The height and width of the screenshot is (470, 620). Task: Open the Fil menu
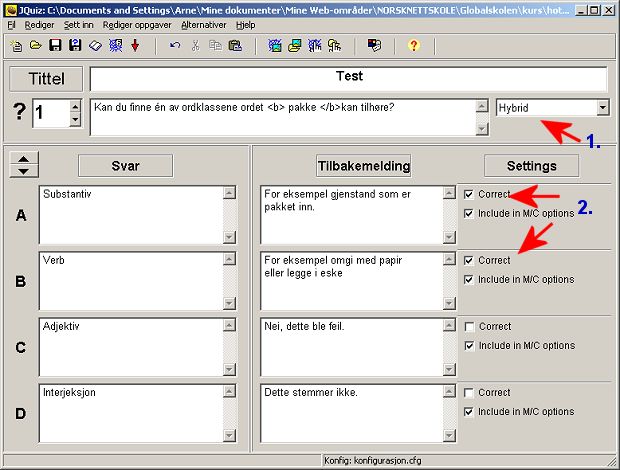click(11, 25)
